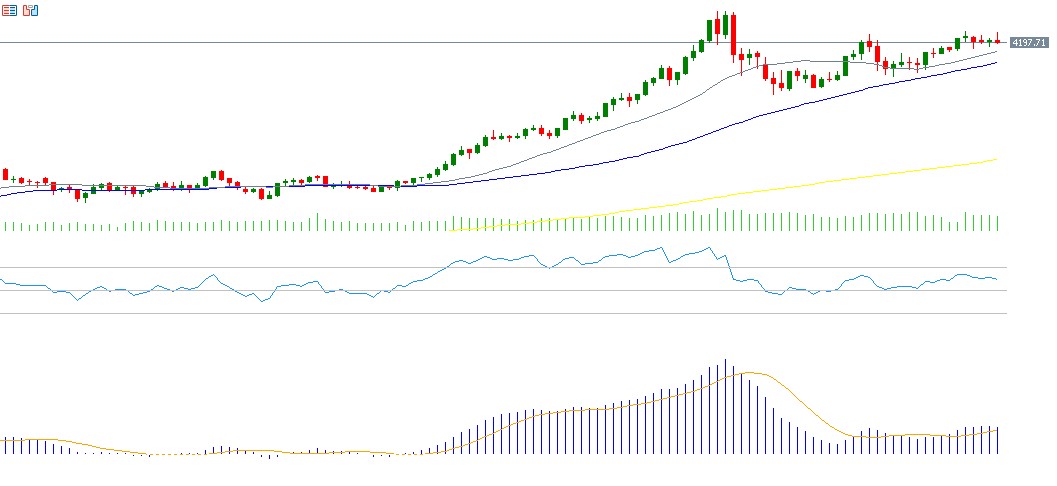This screenshot has height=486, width=1057.
Task: Click the tallest green volume bar
Action: tap(717, 220)
